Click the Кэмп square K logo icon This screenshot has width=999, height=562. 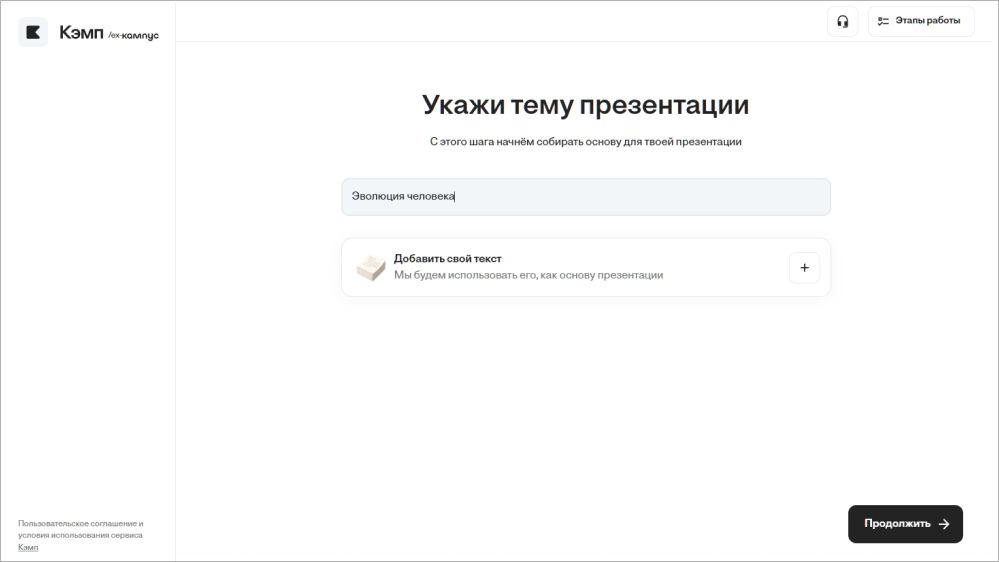(33, 32)
